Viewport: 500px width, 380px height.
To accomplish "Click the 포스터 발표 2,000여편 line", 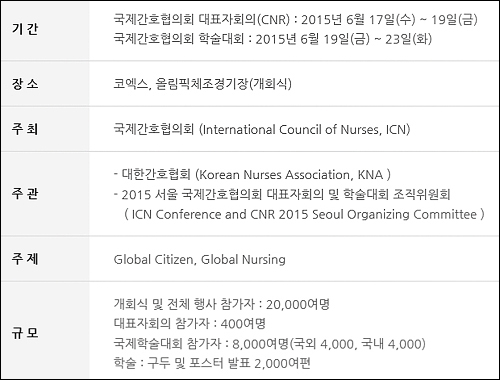I will click(212, 363).
